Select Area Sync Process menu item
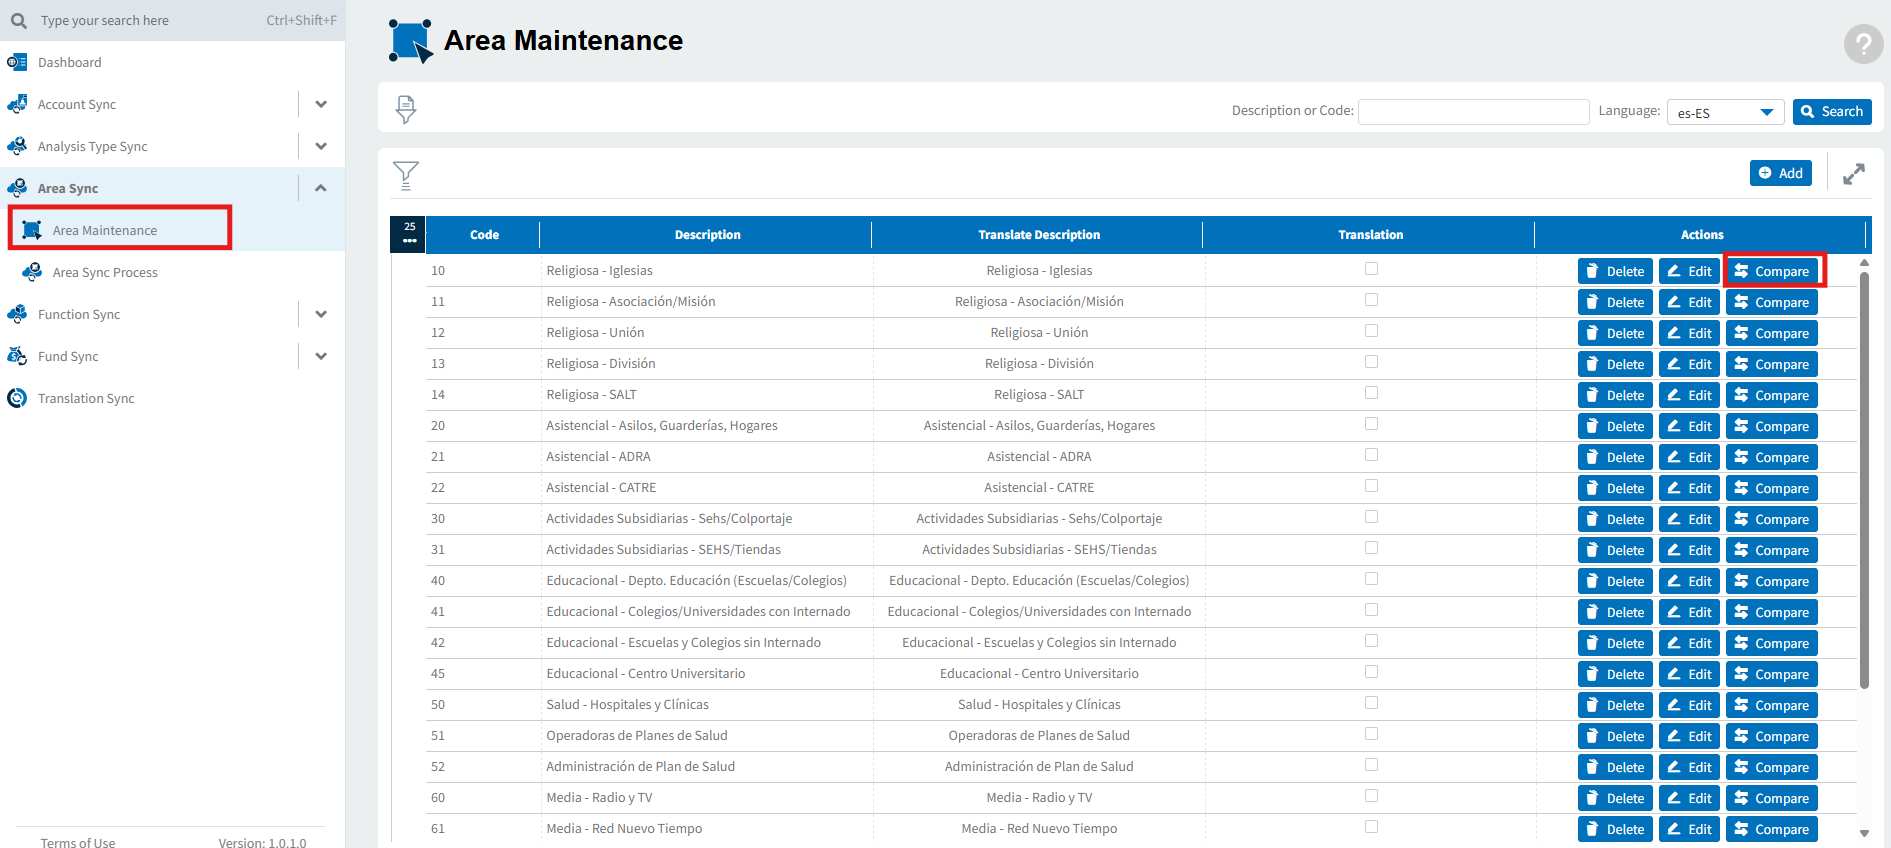Image resolution: width=1891 pixels, height=848 pixels. [x=105, y=272]
